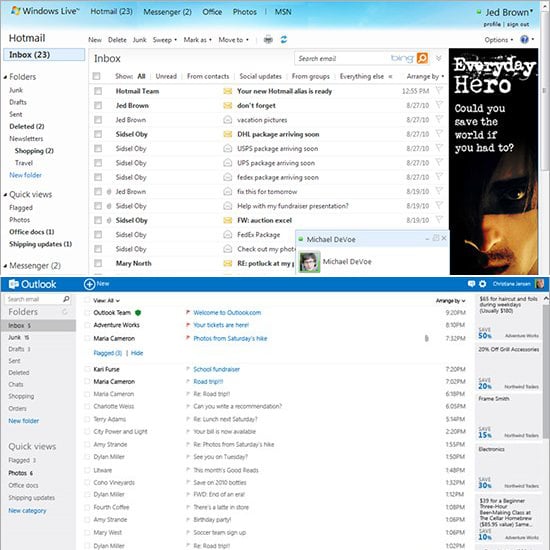The image size is (550, 550).
Task: Check the Mary North email checkbox
Action: (98, 263)
